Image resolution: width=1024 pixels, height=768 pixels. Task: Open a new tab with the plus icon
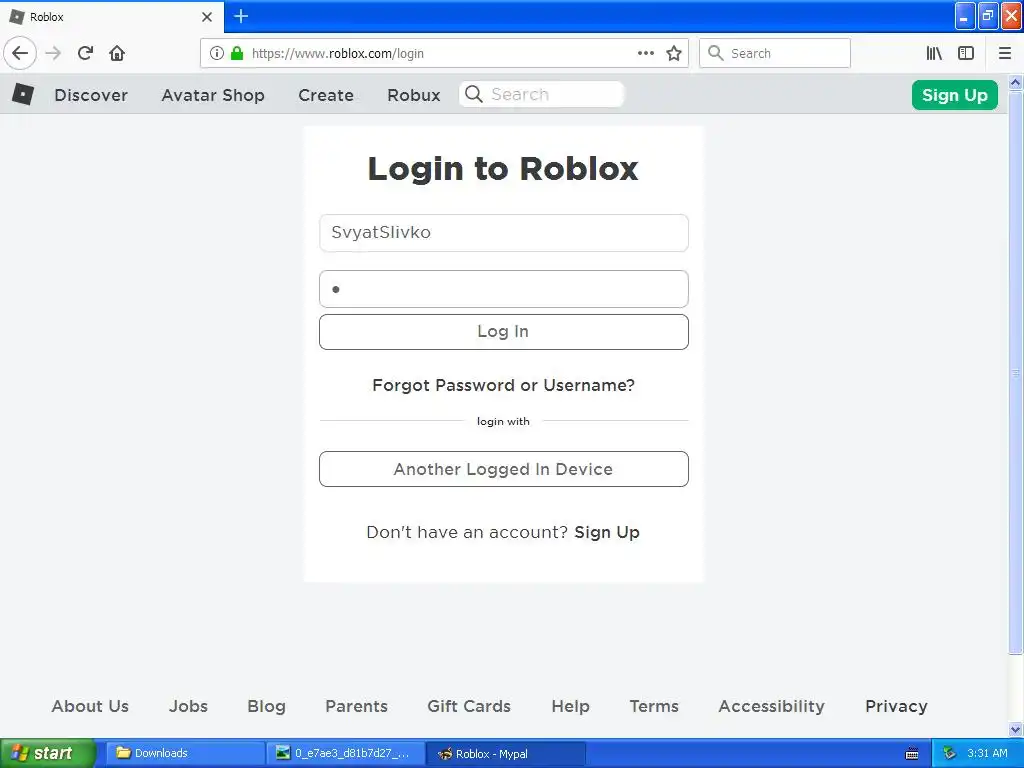(241, 16)
